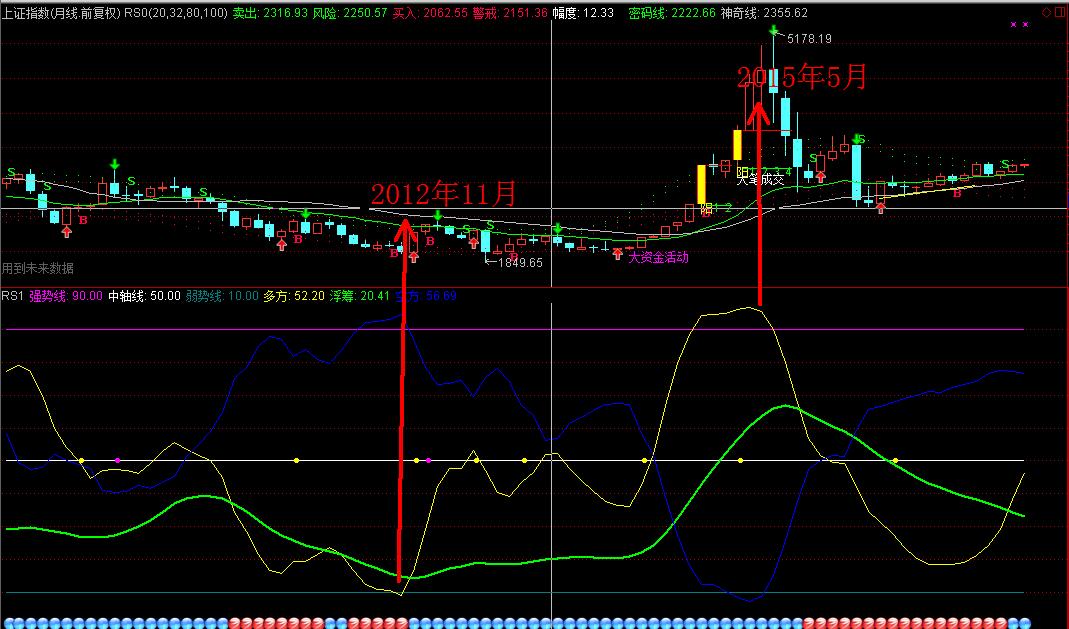Click the red buy arrow beside 大资金活动
1069x629 pixels.
(x=618, y=254)
